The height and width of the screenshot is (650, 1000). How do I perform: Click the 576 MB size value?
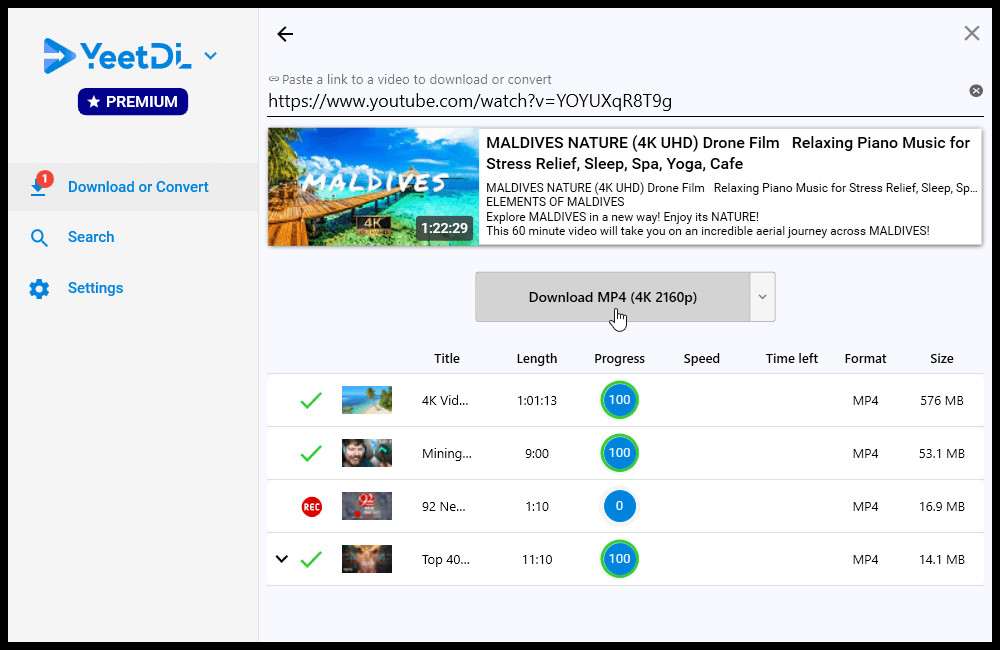[941, 401]
